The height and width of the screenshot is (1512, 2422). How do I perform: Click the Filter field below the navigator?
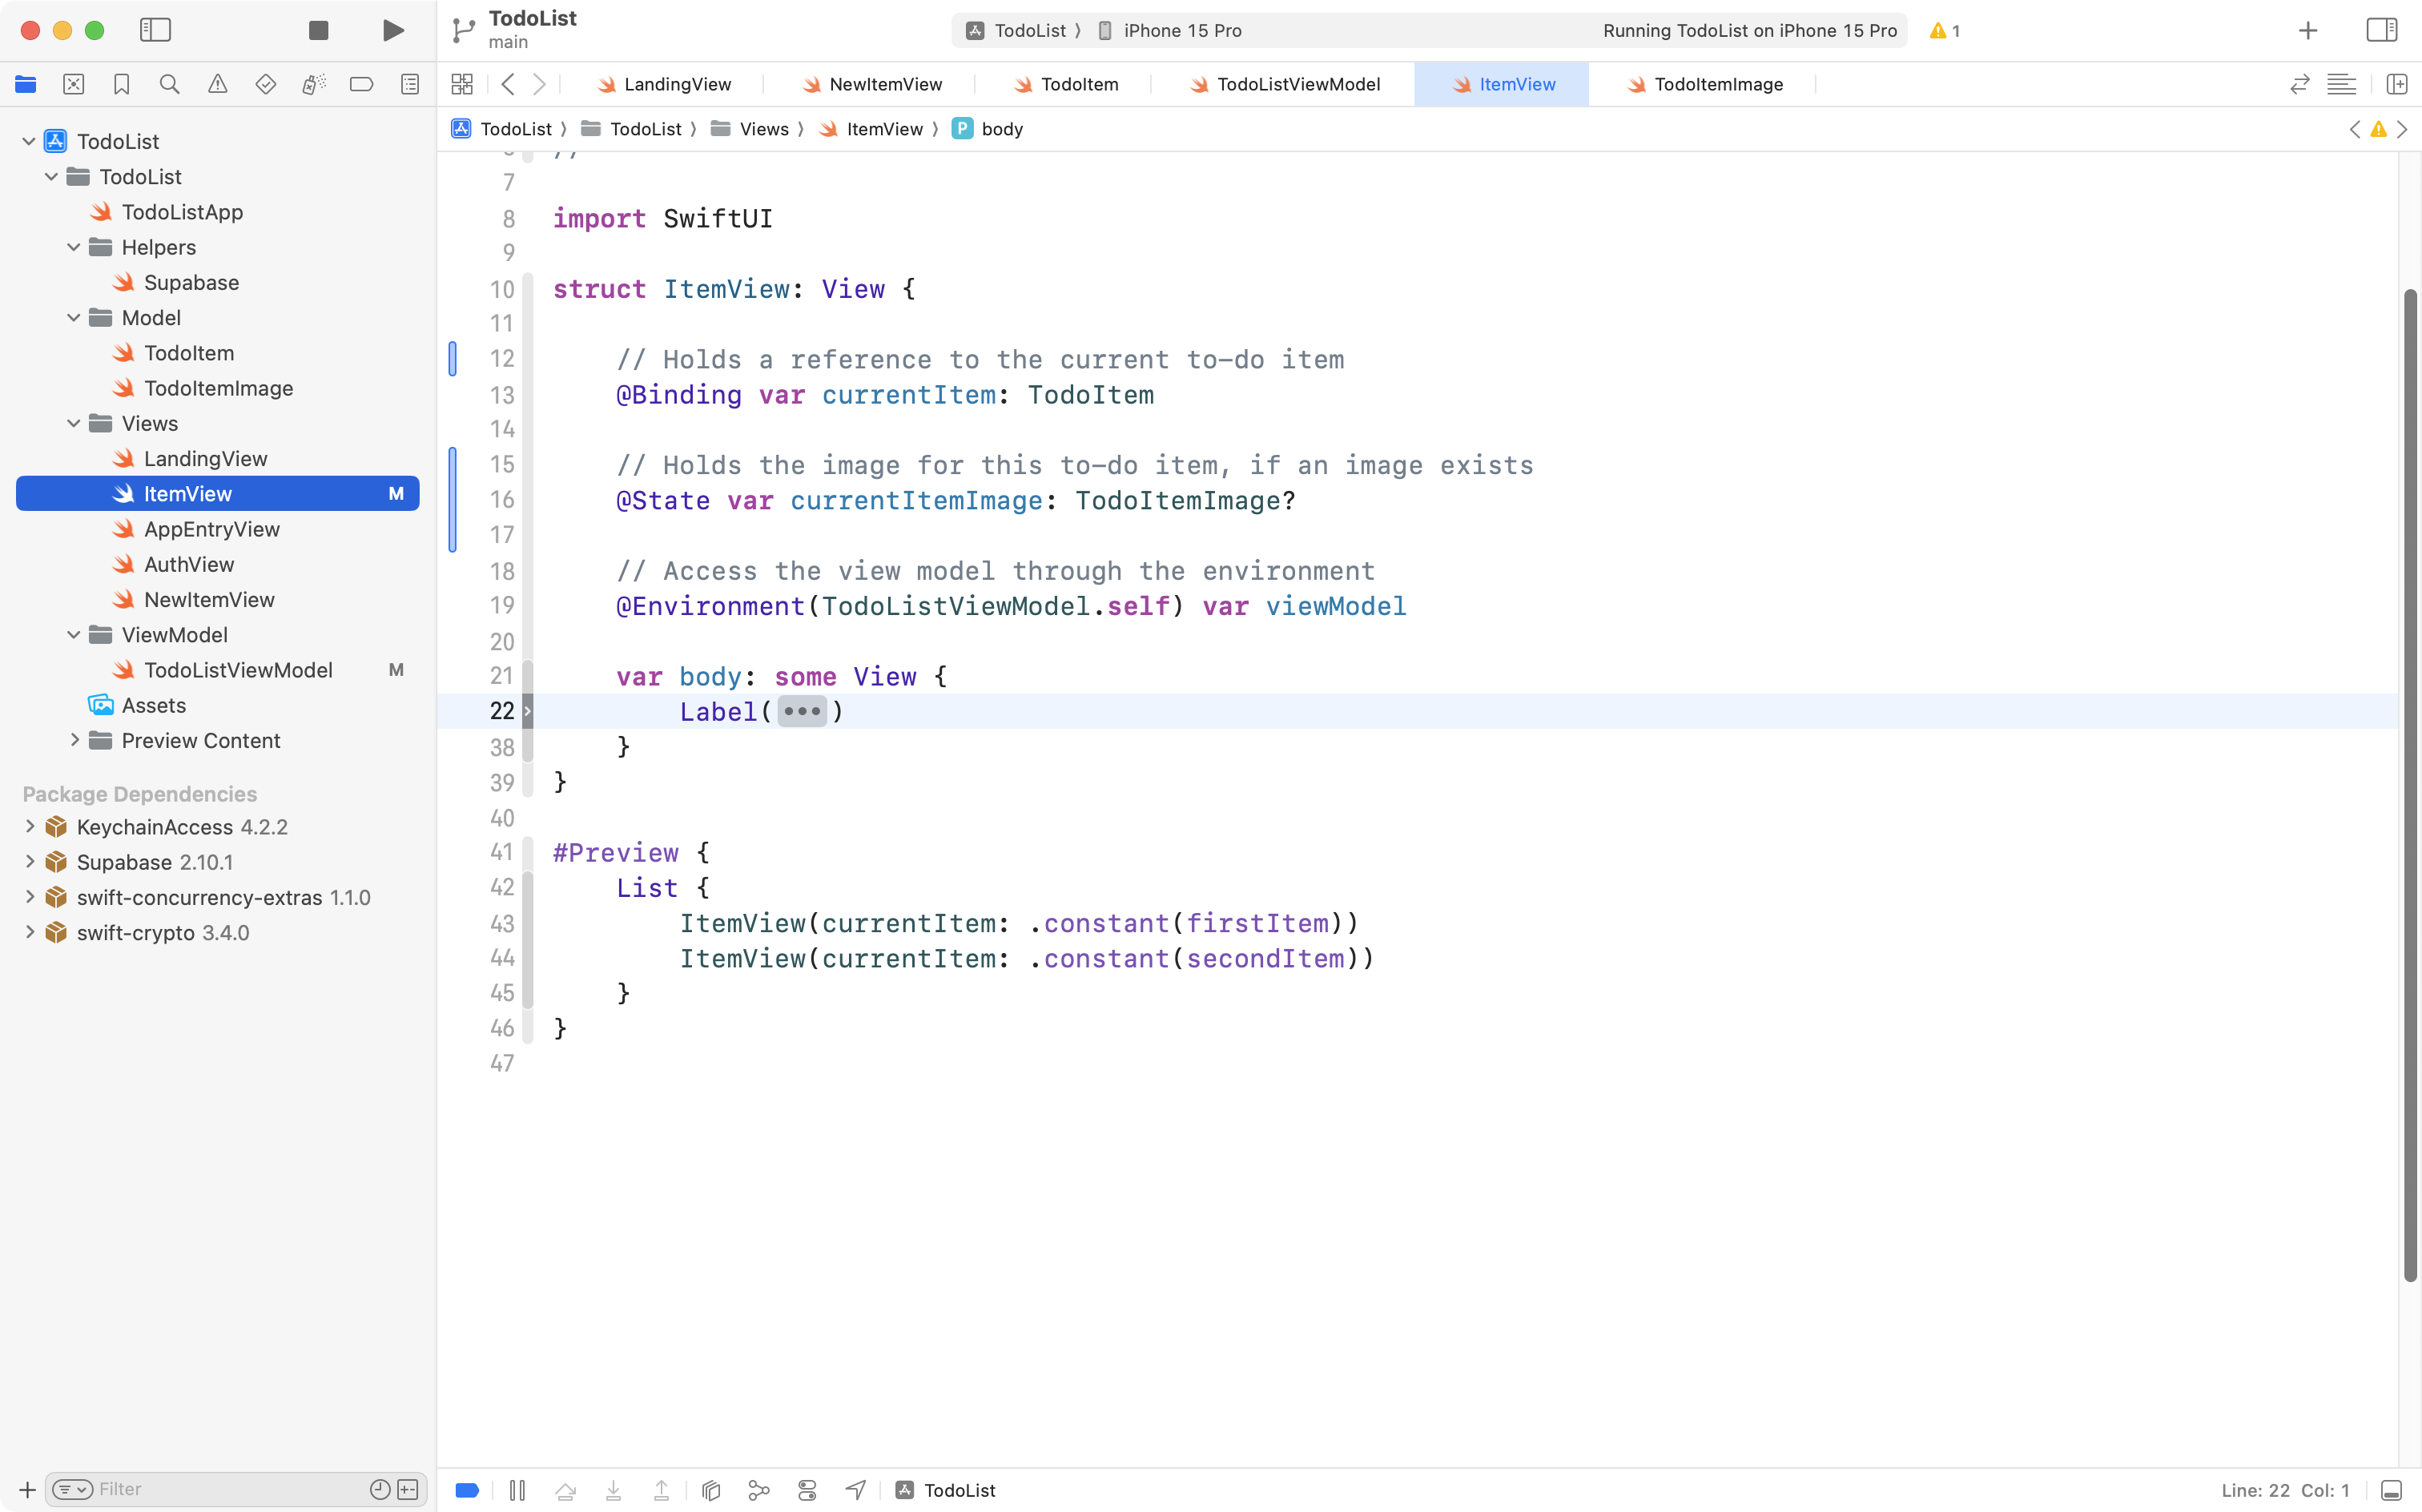[x=200, y=1488]
